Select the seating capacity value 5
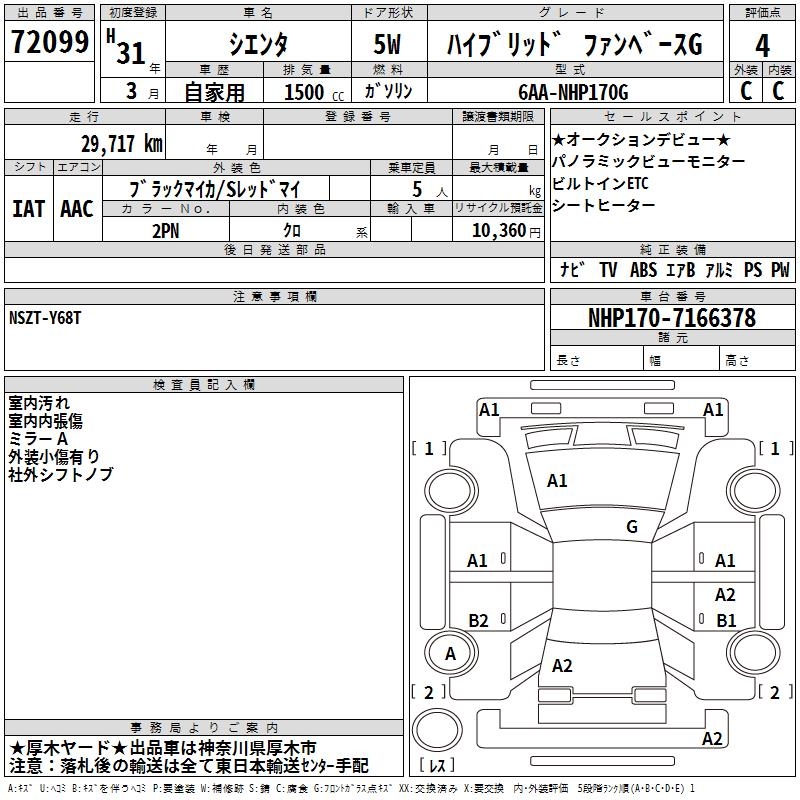Screen dimensions: 800x800 [x=417, y=189]
